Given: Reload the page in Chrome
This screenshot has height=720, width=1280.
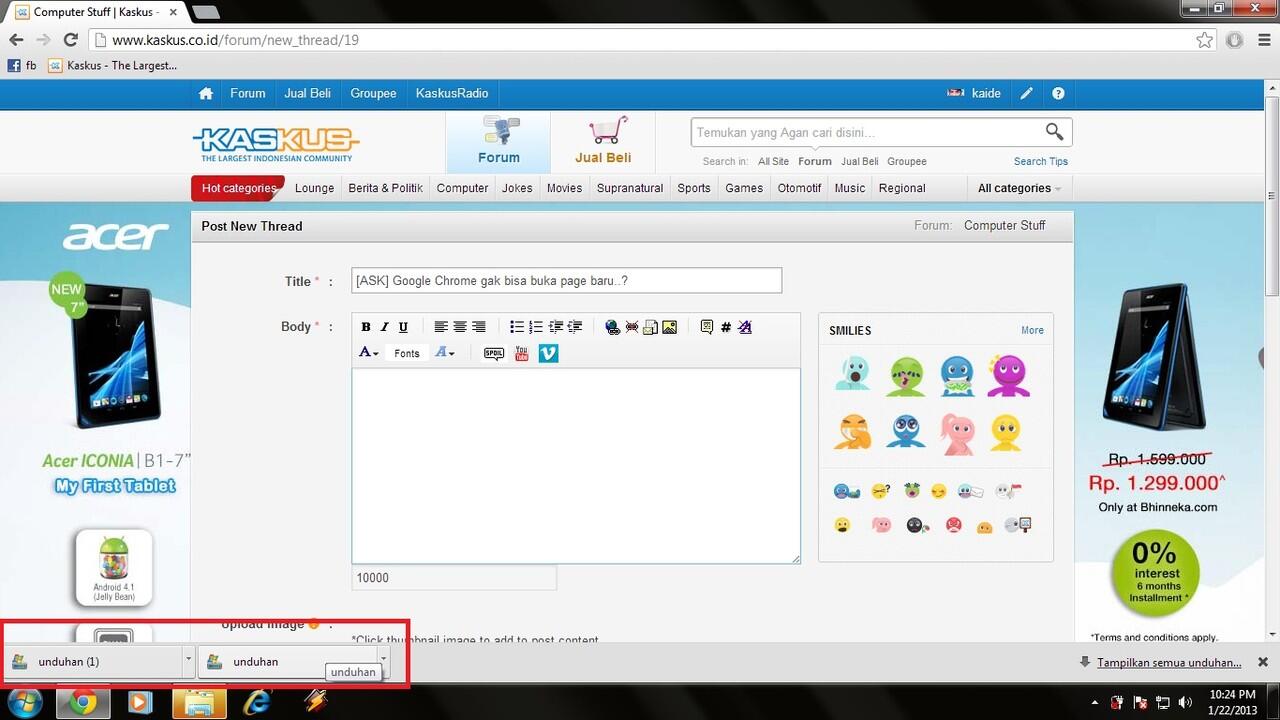Looking at the screenshot, I should point(70,40).
